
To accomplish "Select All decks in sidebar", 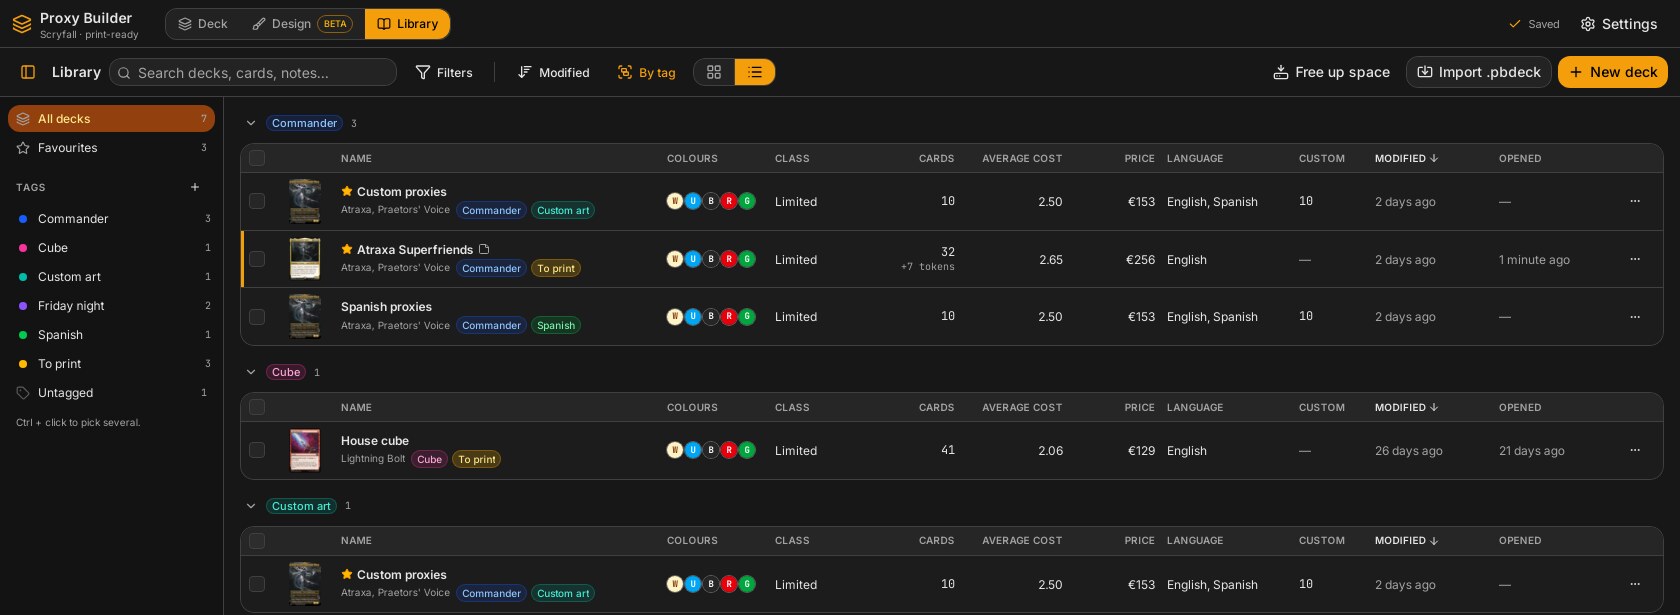I will coord(111,119).
